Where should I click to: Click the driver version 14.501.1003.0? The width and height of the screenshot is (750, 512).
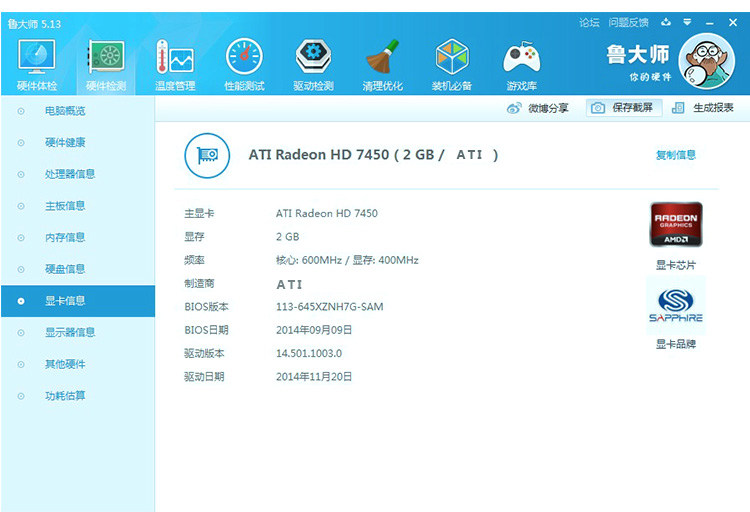pos(309,354)
